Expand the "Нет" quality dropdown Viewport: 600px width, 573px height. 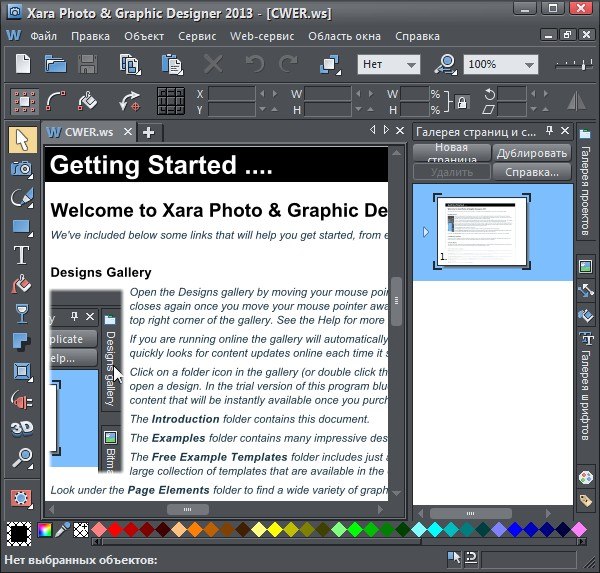click(410, 65)
